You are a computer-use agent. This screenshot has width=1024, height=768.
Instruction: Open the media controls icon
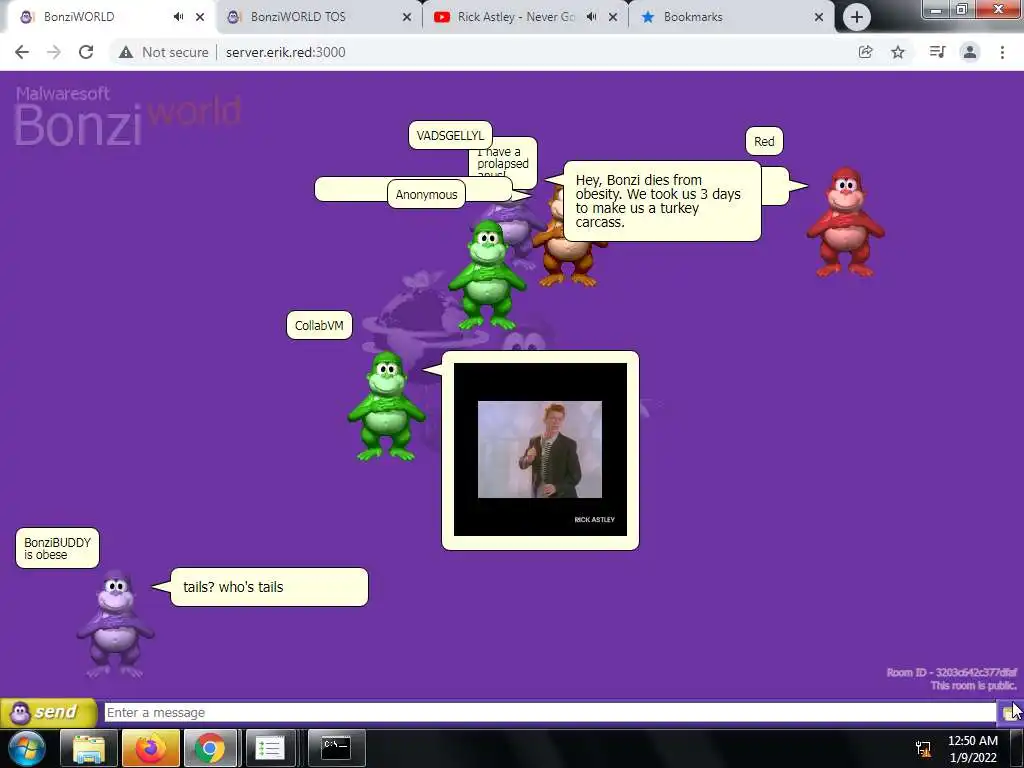(937, 52)
